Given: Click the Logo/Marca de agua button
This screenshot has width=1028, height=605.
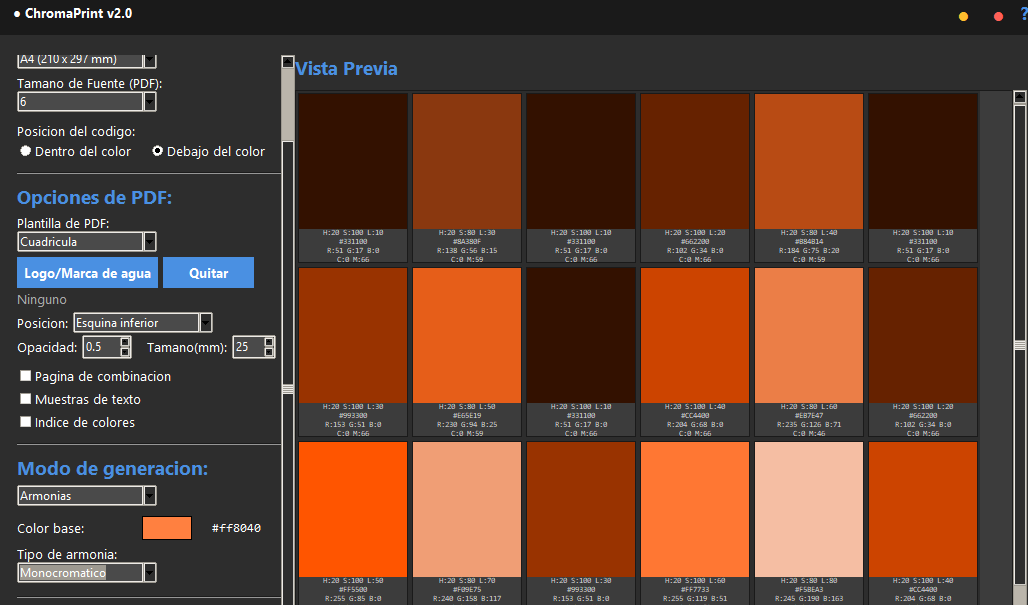Looking at the screenshot, I should click(87, 273).
